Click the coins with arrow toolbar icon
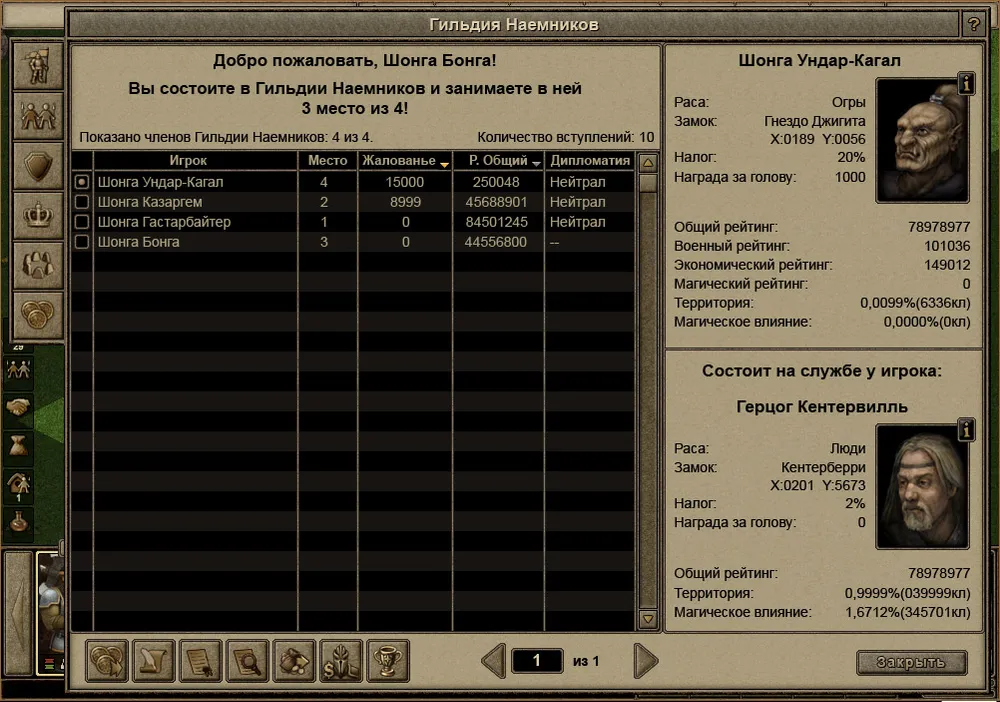 coord(107,661)
